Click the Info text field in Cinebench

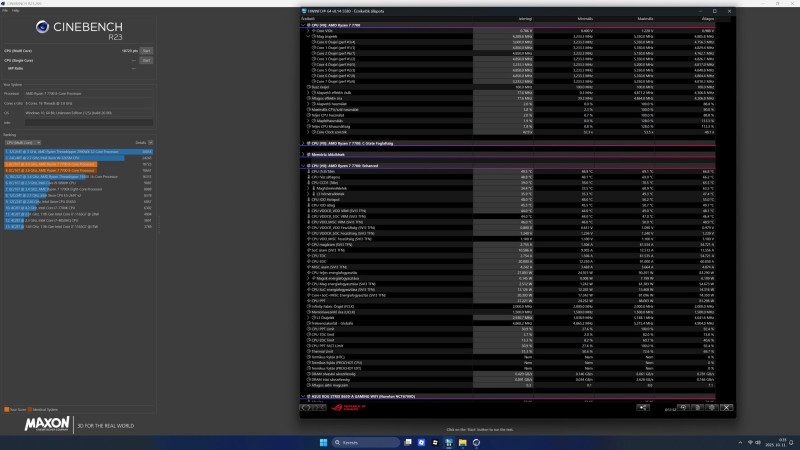[x=89, y=122]
